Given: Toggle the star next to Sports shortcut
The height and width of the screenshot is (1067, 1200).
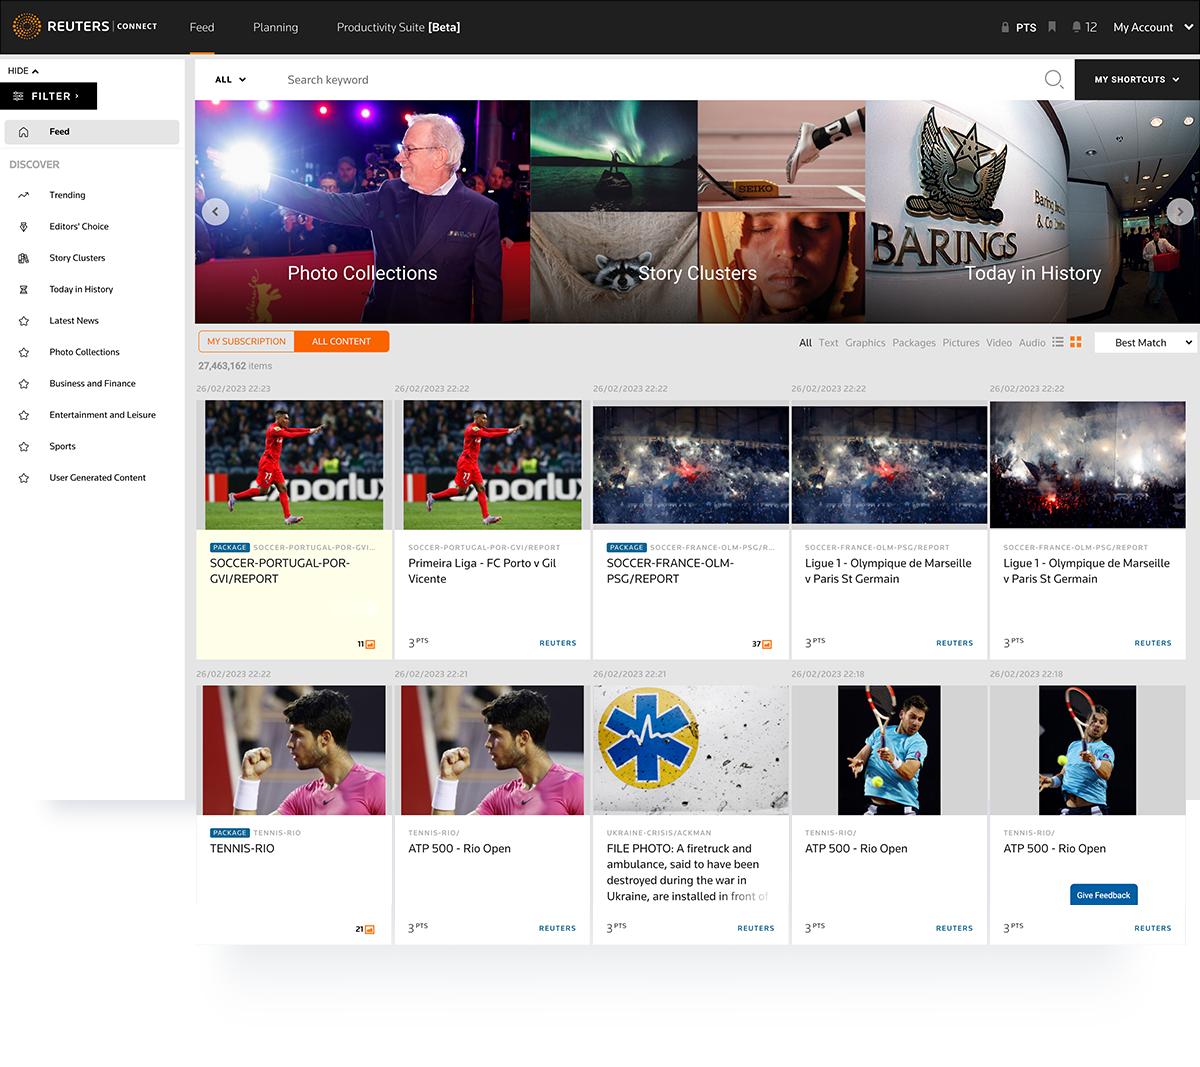Looking at the screenshot, I should (24, 446).
